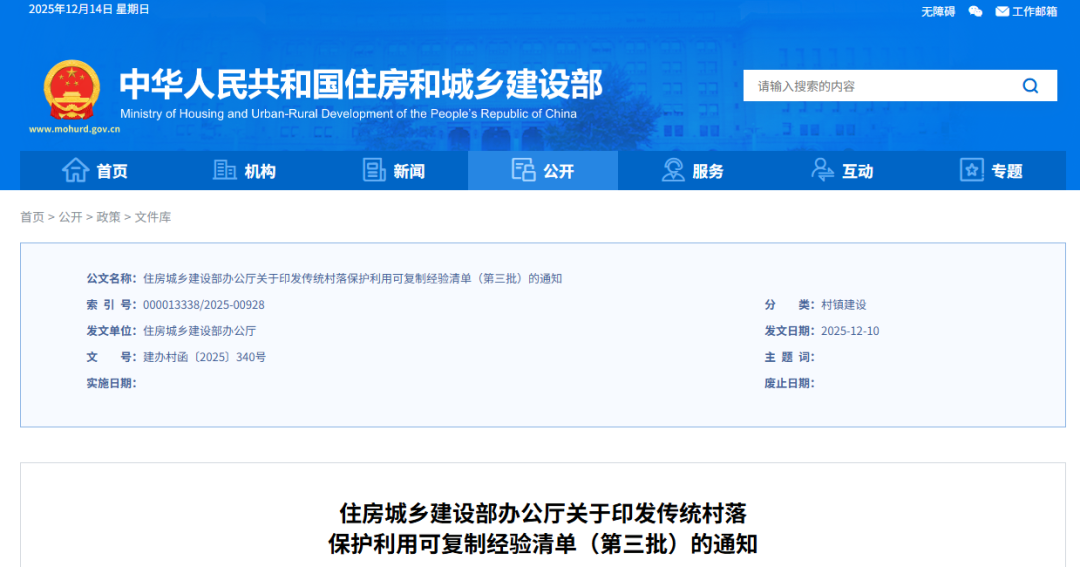Viewport: 1080px width, 567px height.
Task: Go to 首页 in the breadcrumb
Action: [x=32, y=217]
